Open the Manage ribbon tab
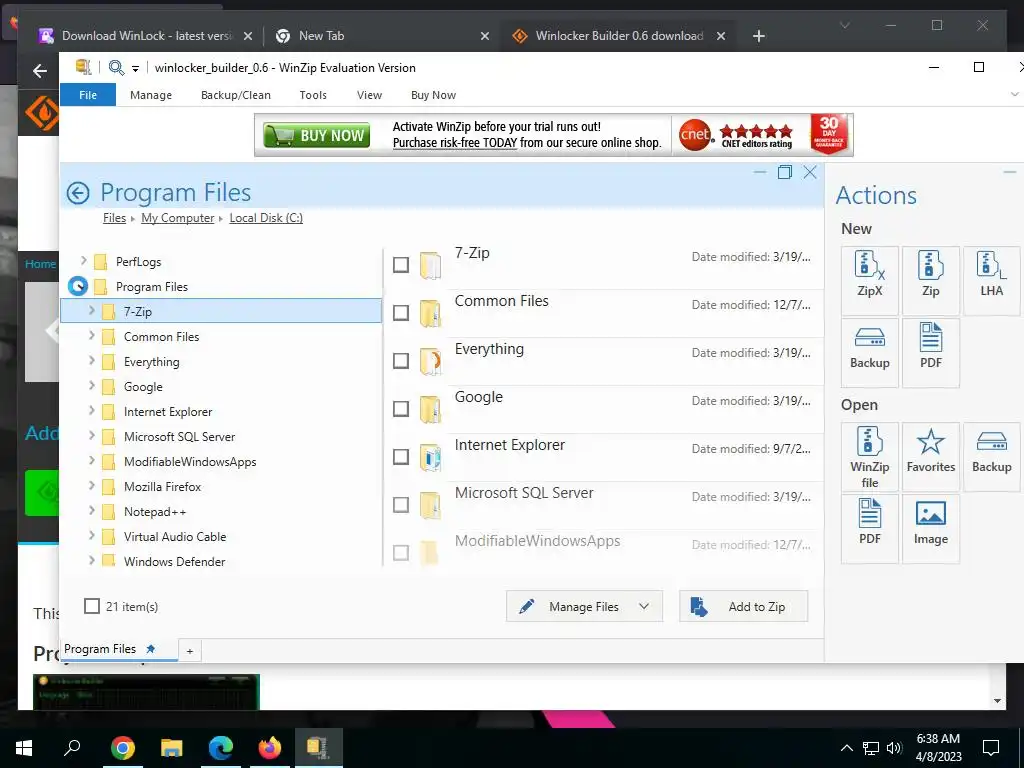1024x768 pixels. (x=151, y=95)
